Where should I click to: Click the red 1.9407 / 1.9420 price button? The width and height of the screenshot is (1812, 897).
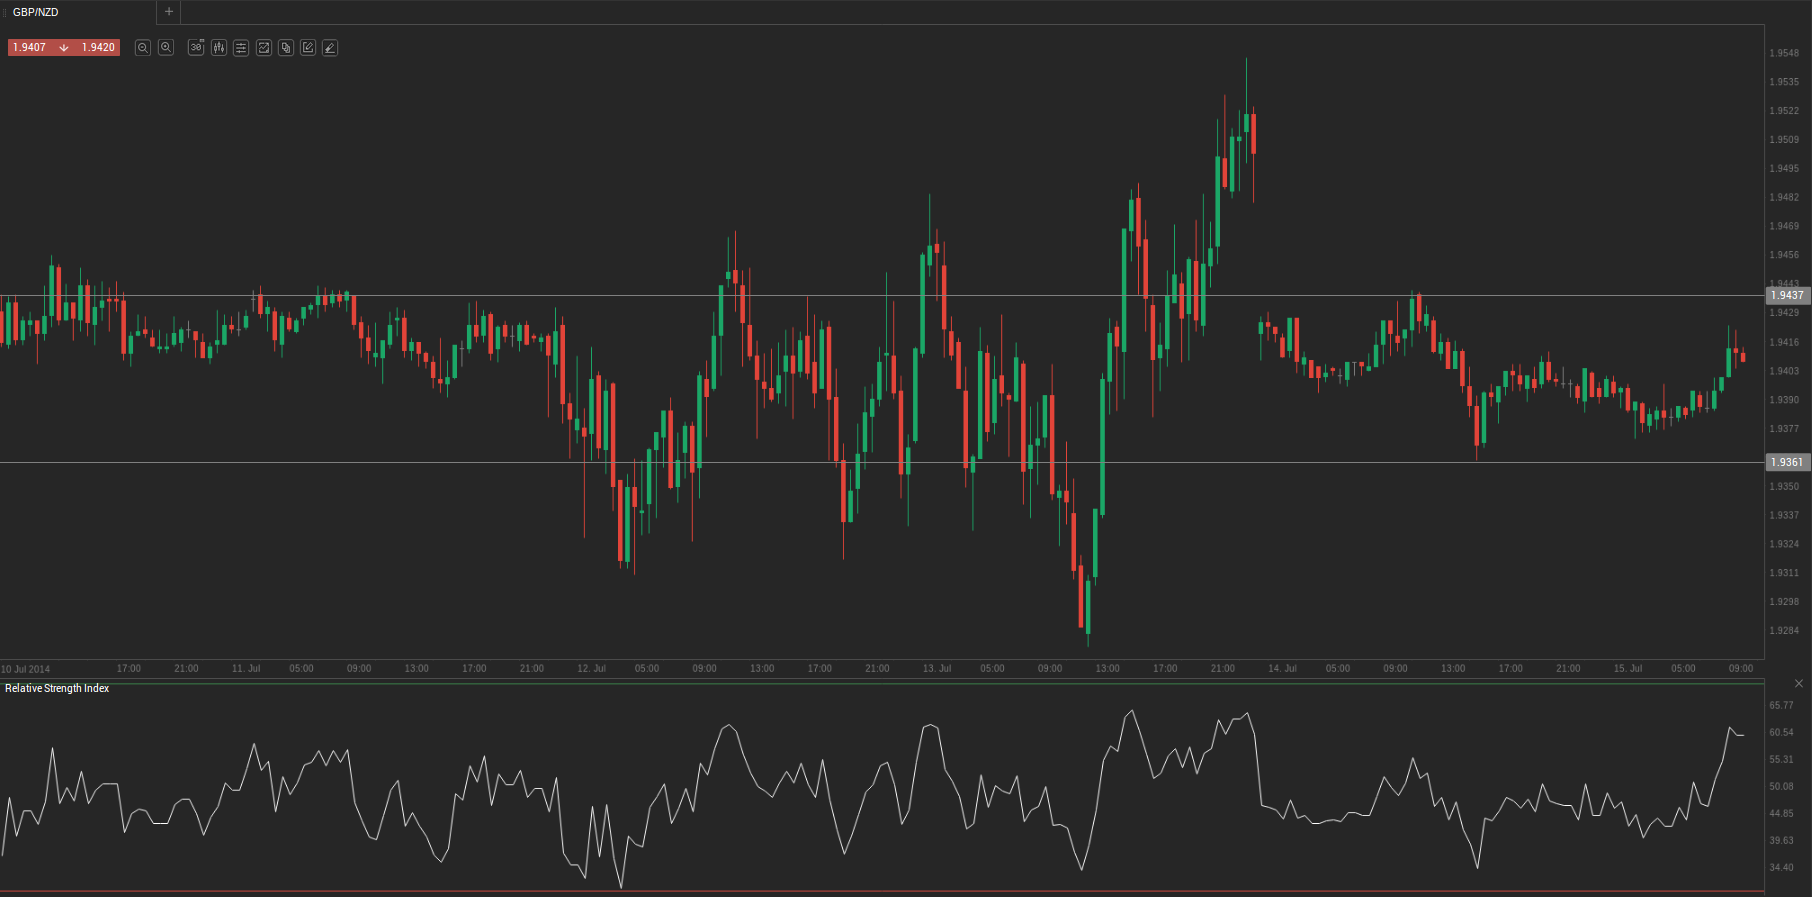[64, 48]
